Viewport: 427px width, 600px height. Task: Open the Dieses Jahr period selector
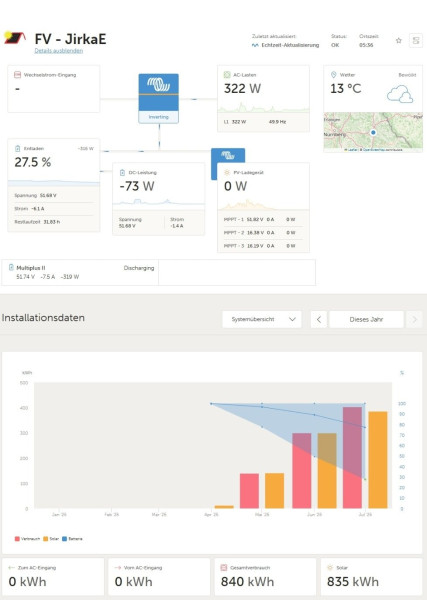coord(366,319)
